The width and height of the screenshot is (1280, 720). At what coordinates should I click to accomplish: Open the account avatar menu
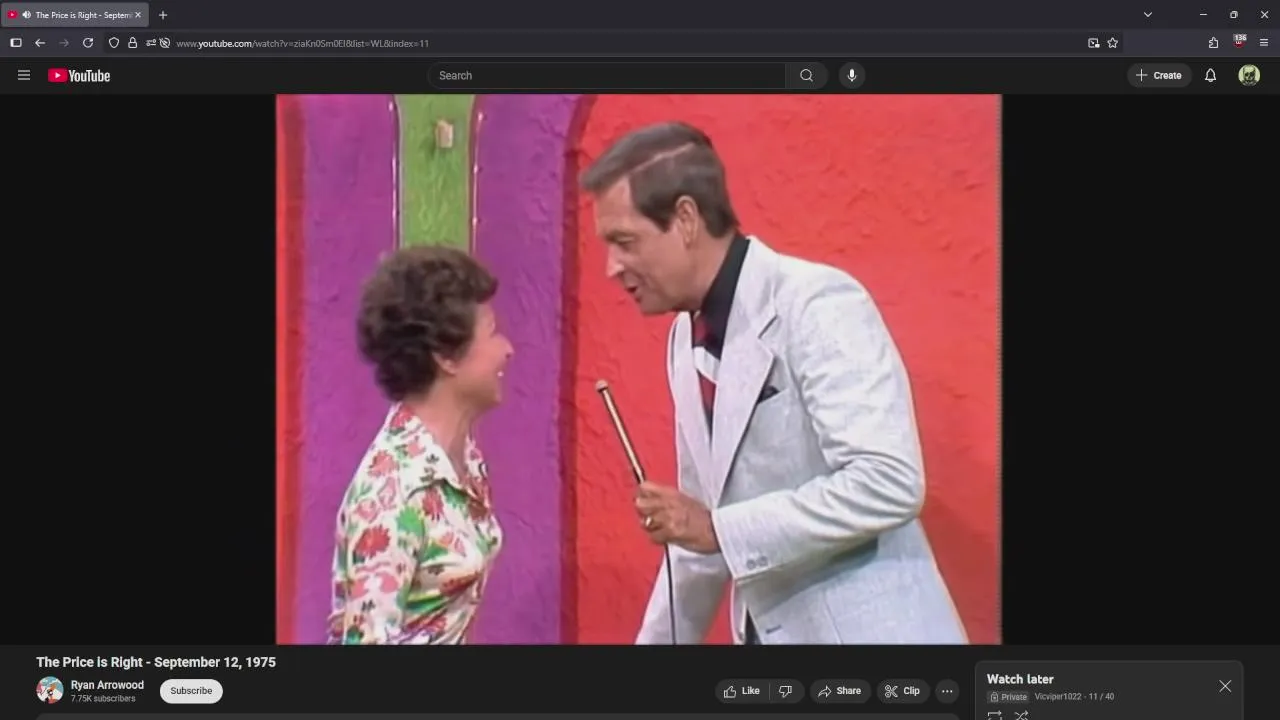point(1249,75)
